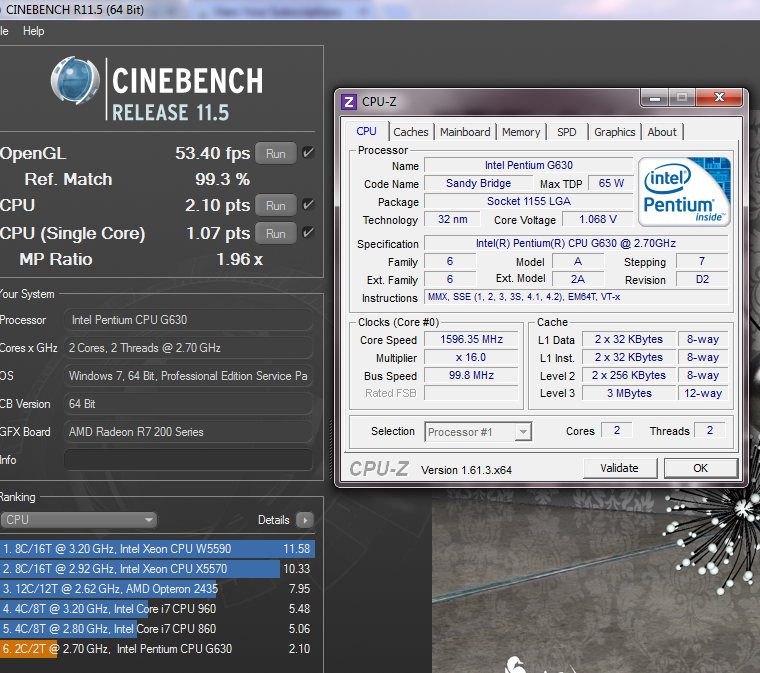
Task: Toggle the OpenGL test checkbox
Action: (x=308, y=153)
